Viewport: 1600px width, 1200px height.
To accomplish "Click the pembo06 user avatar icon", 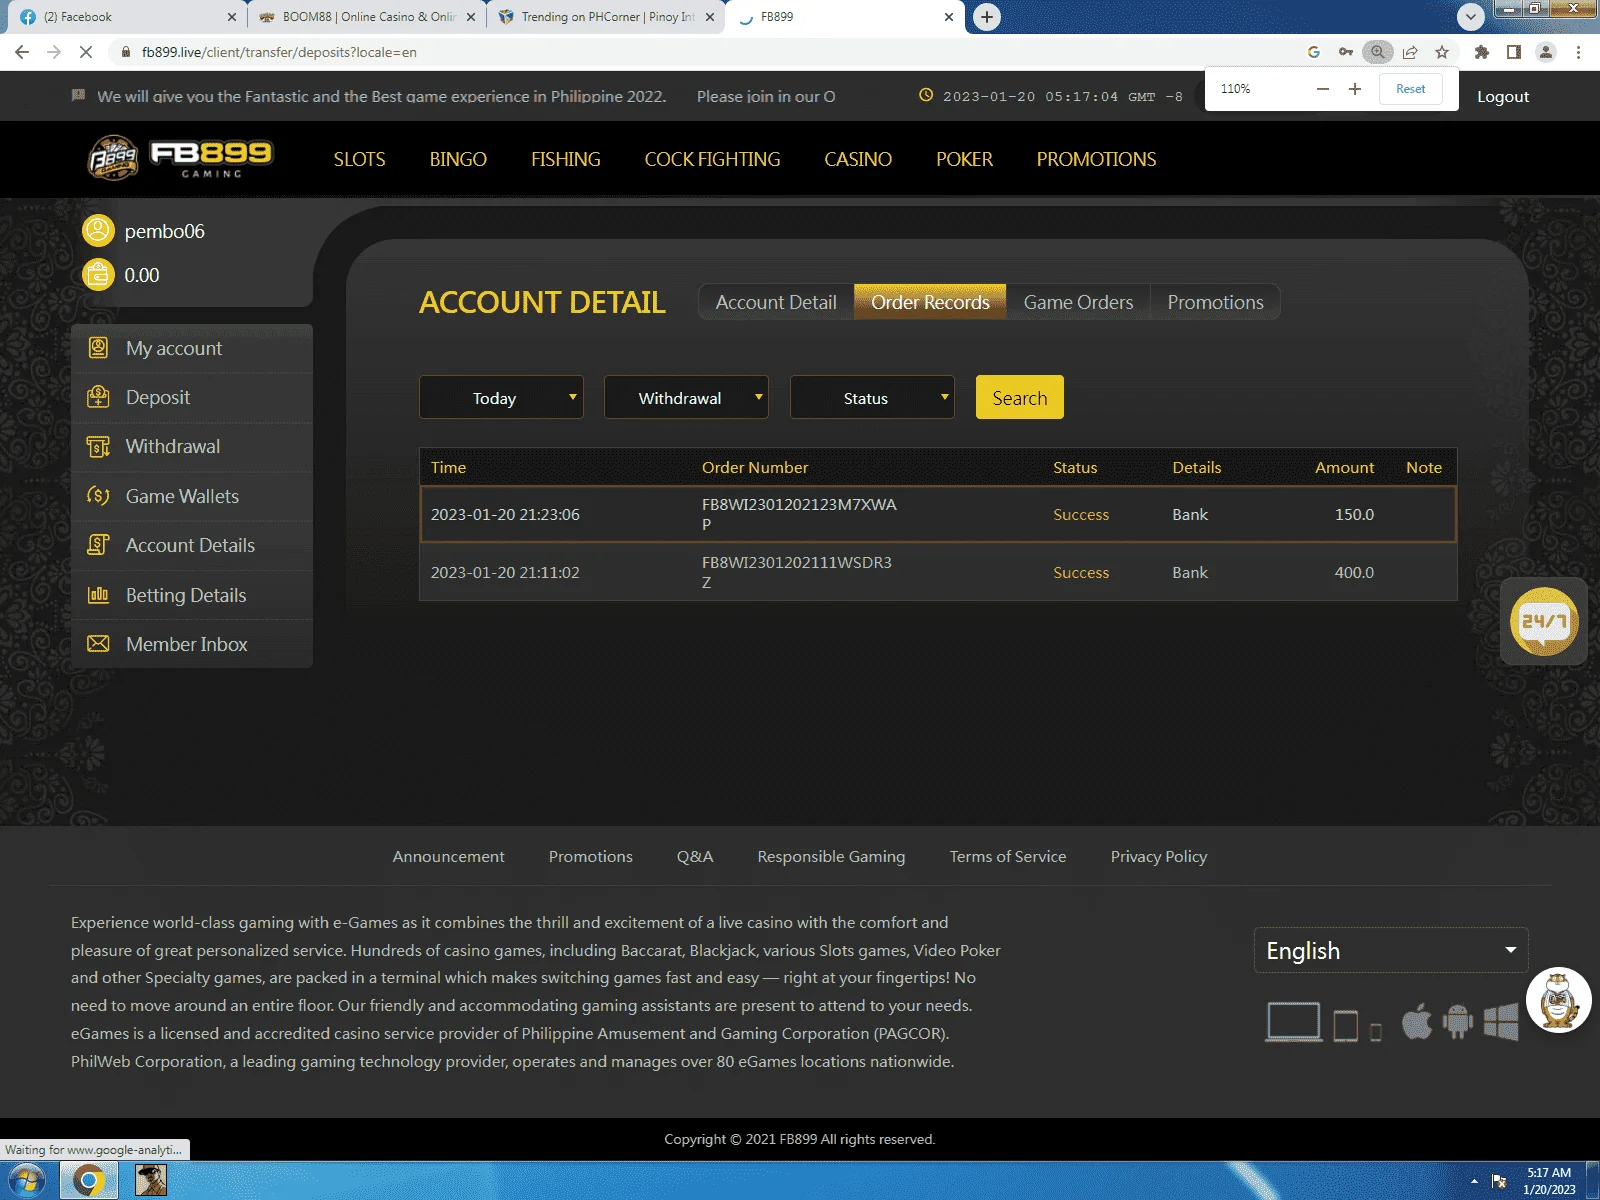I will [x=98, y=231].
